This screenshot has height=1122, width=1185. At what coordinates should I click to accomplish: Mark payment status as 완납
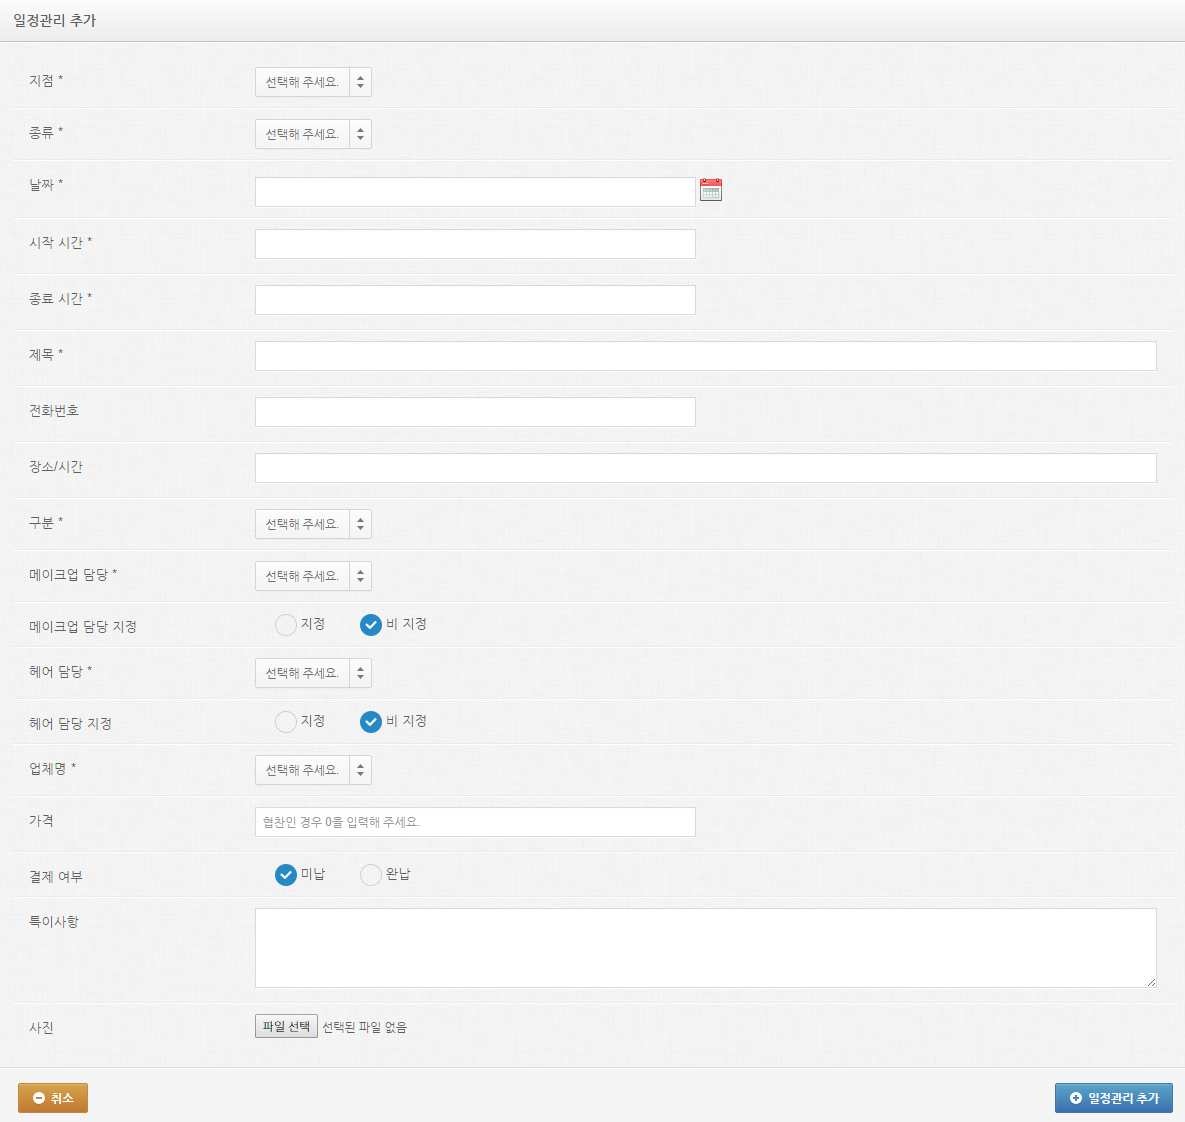[x=371, y=875]
